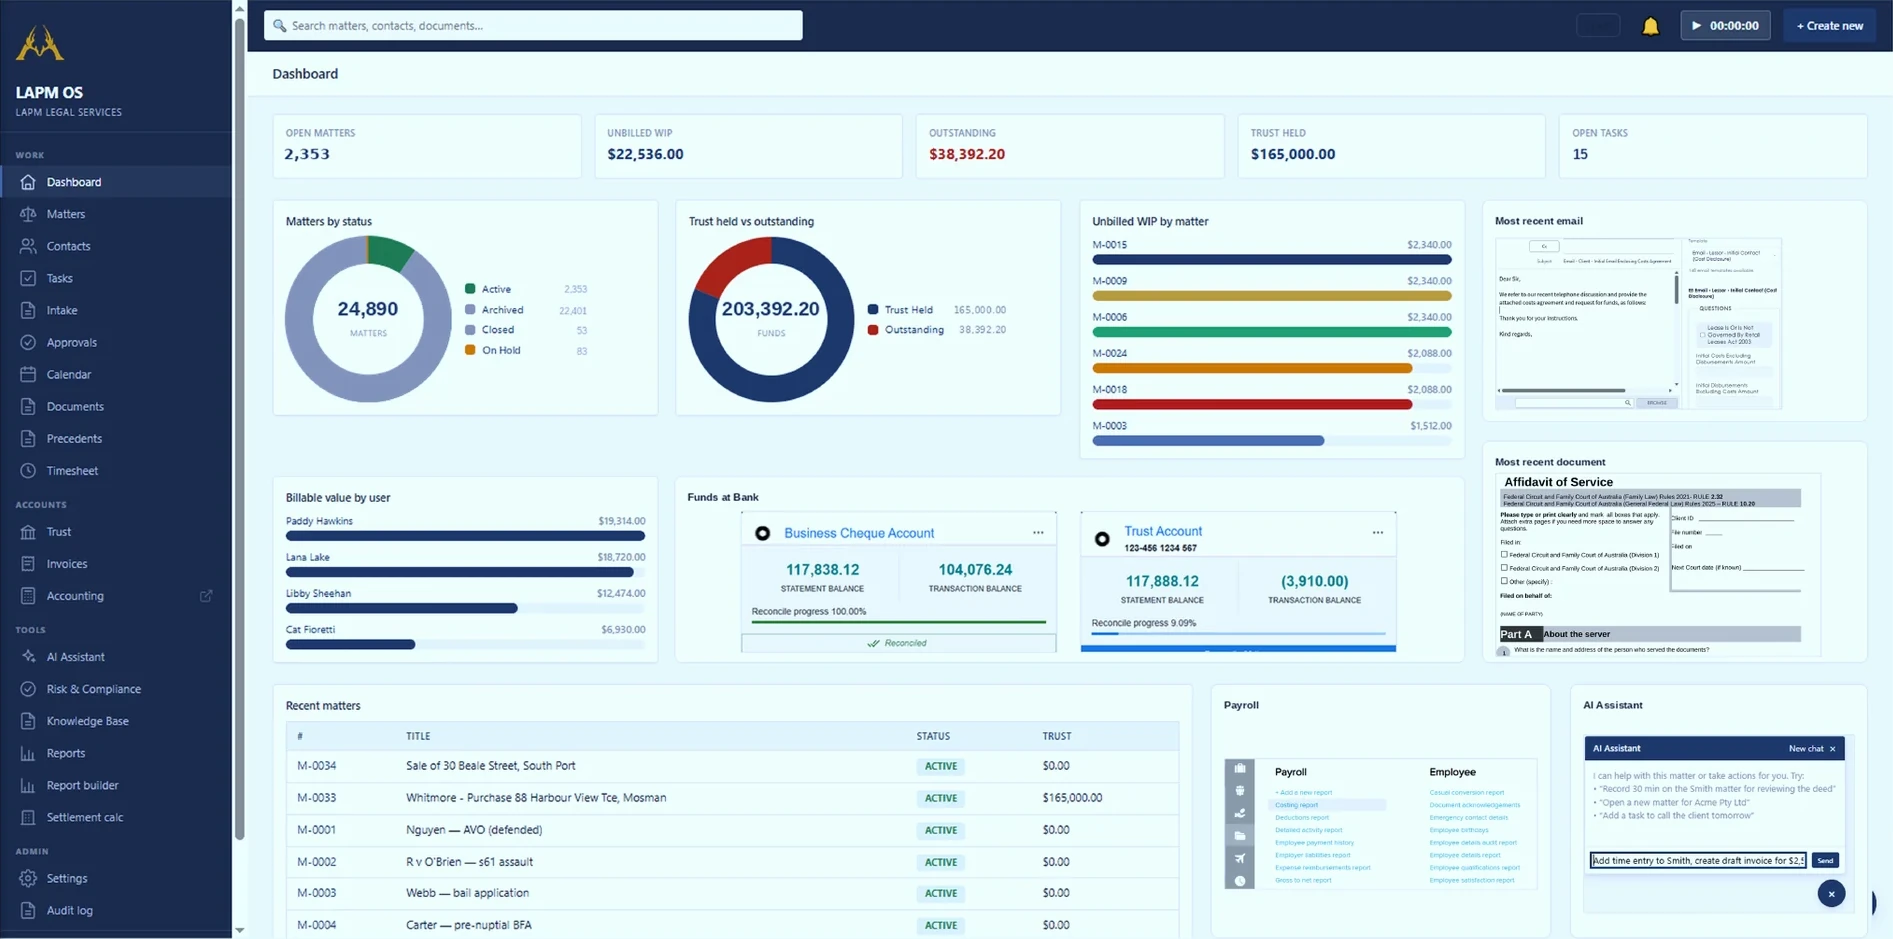Image resolution: width=1893 pixels, height=939 pixels.
Task: Click the Risk & Compliance shield icon
Action: (28, 689)
